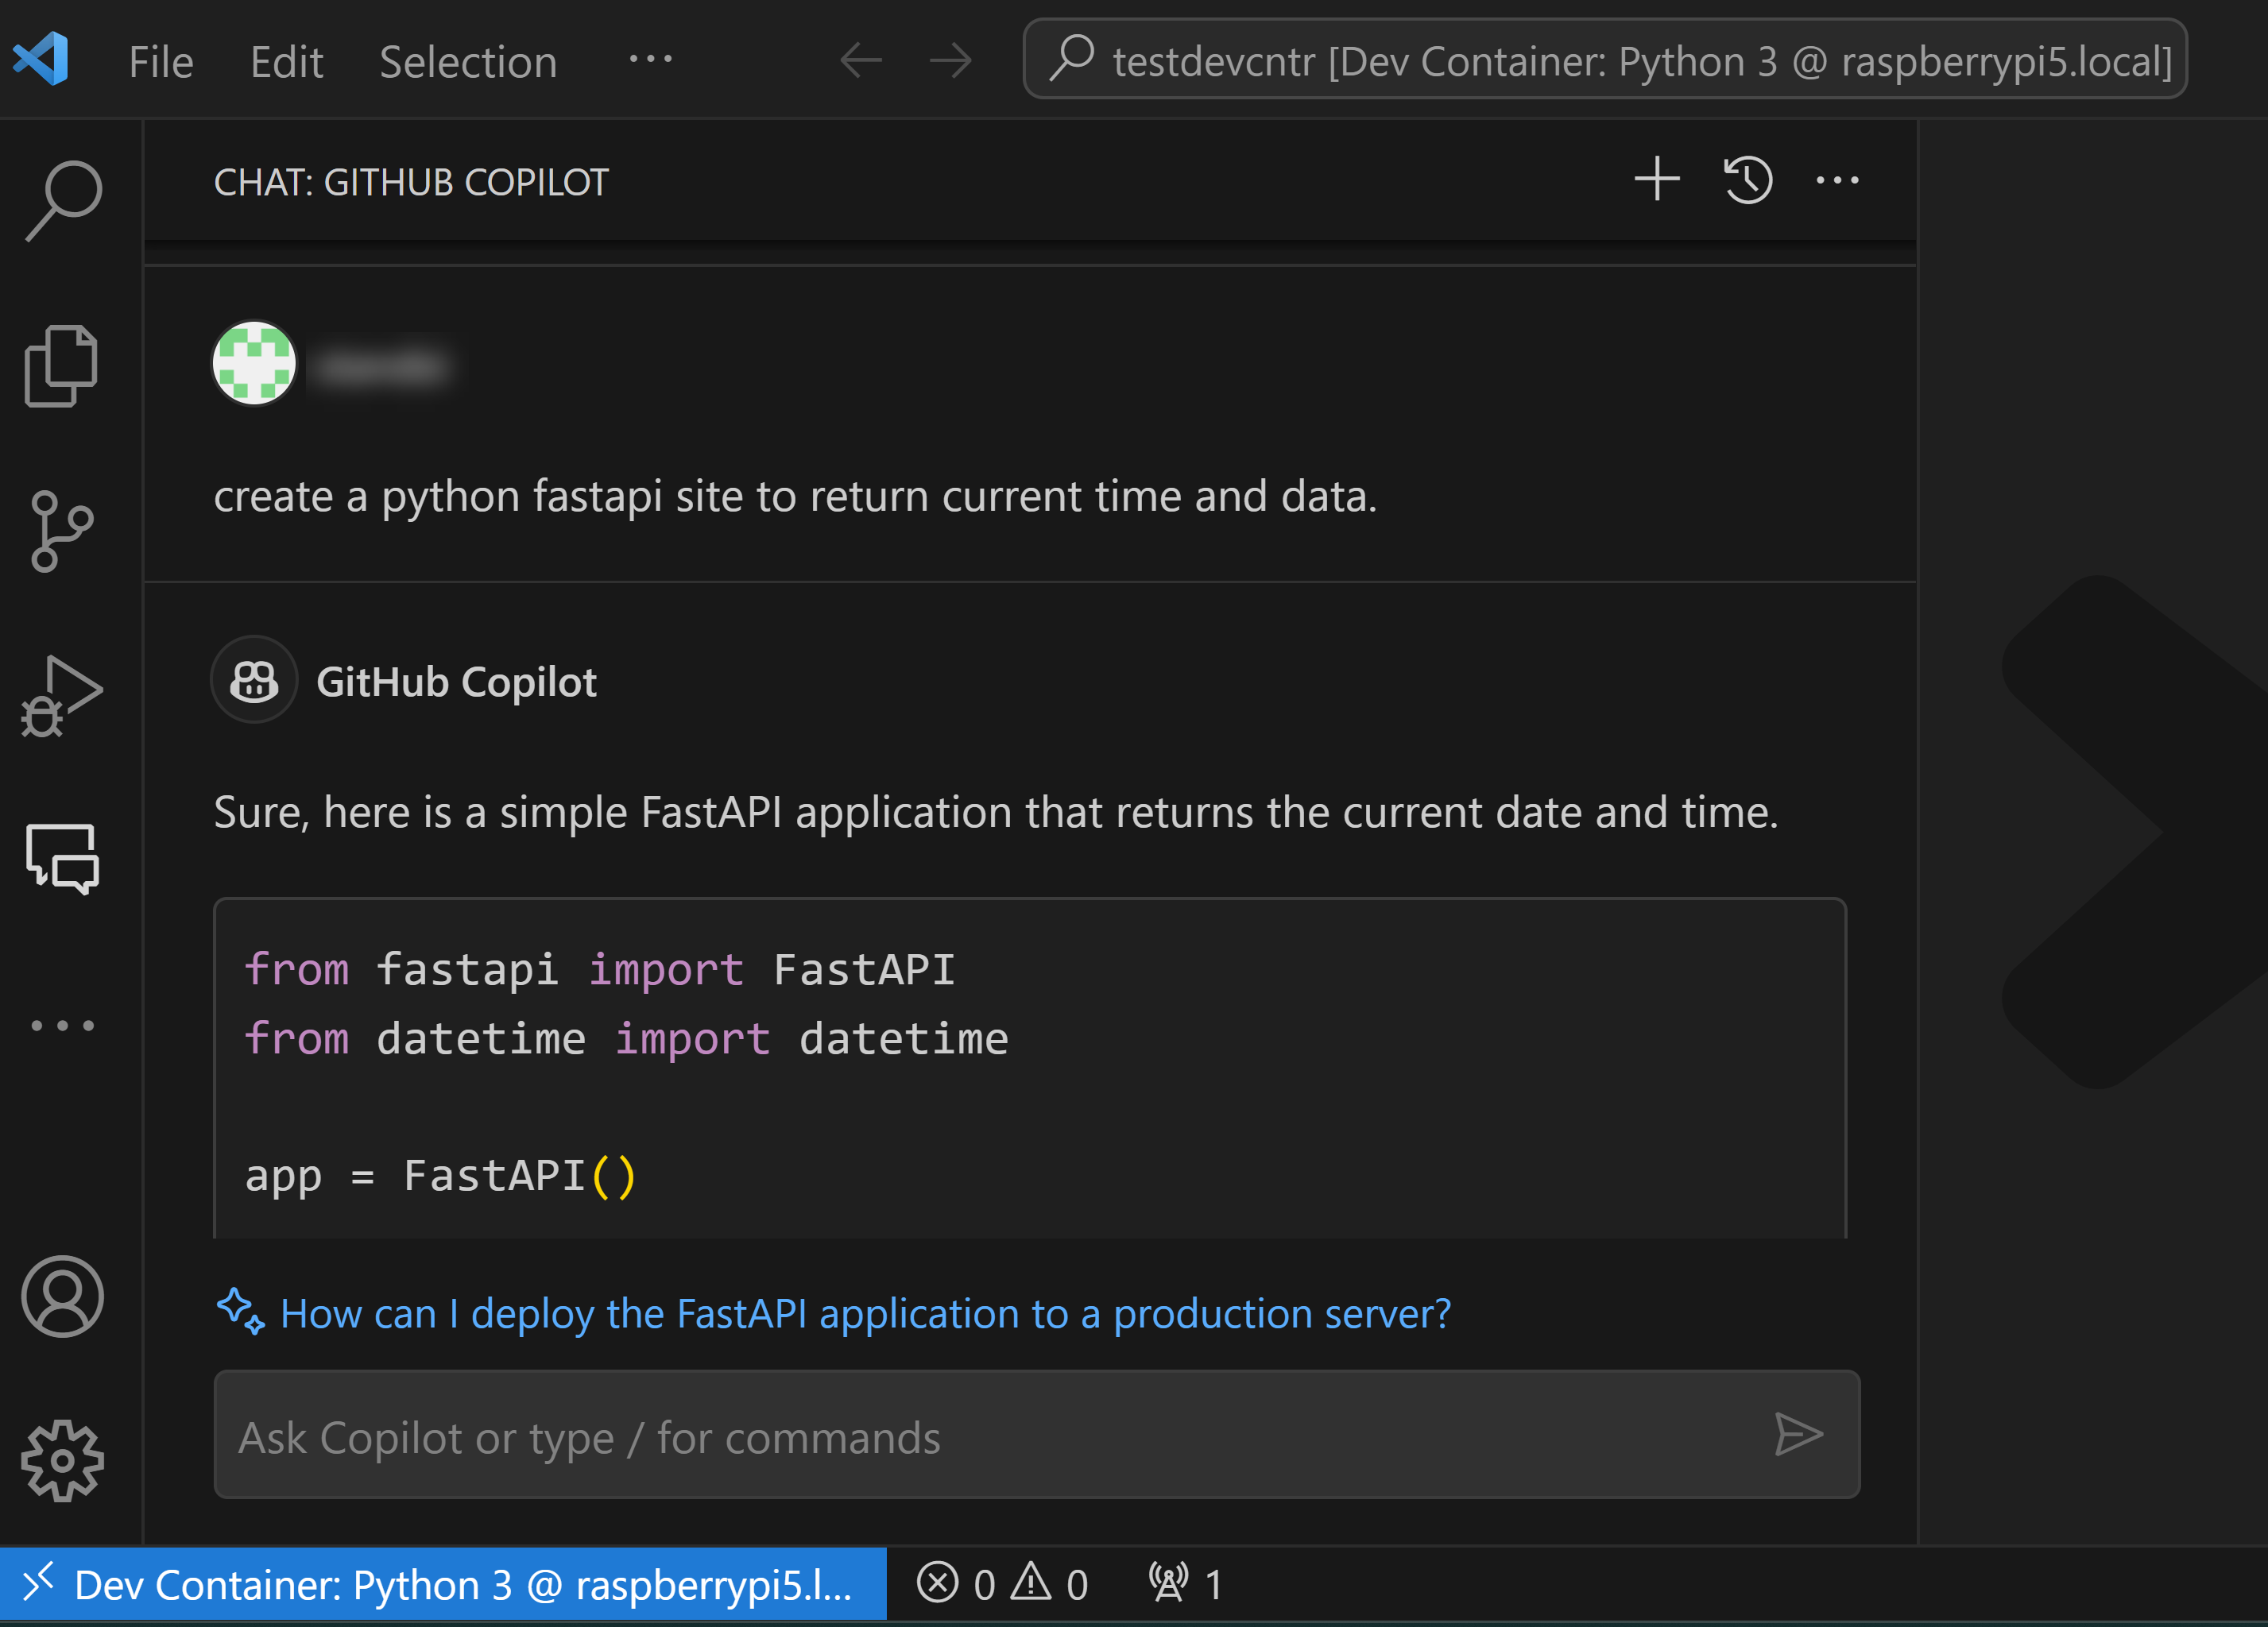This screenshot has width=2268, height=1627.
Task: Open the Search view in activity bar
Action: point(63,200)
